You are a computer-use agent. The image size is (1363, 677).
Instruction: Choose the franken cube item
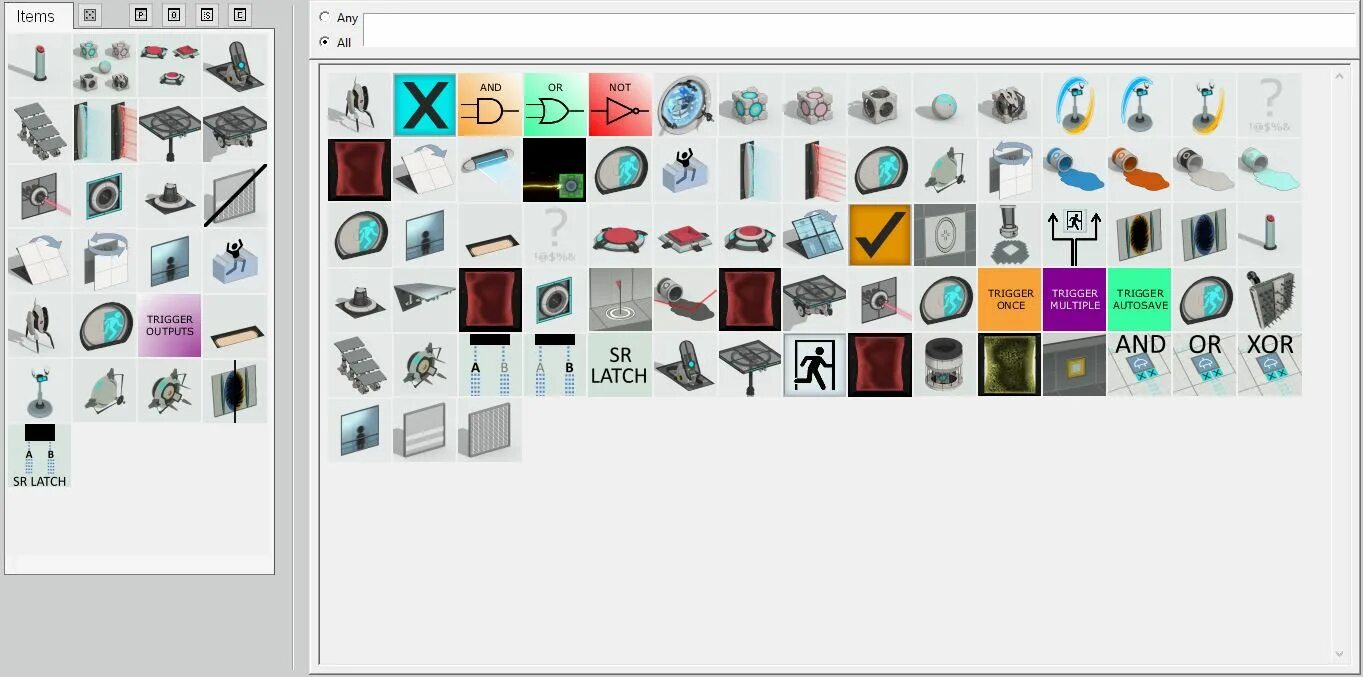[1010, 105]
